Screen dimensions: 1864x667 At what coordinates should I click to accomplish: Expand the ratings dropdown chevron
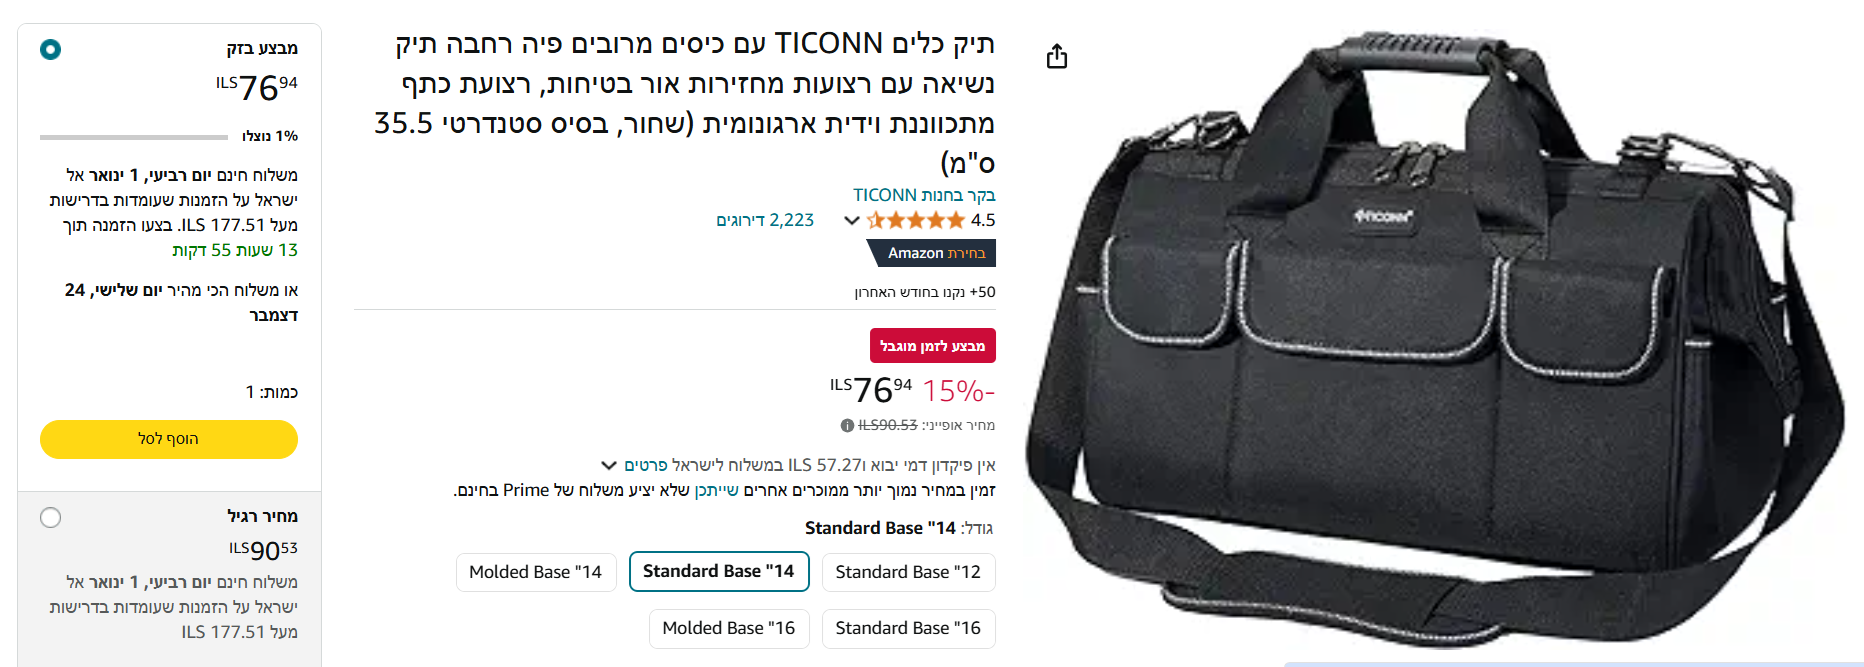(x=851, y=220)
